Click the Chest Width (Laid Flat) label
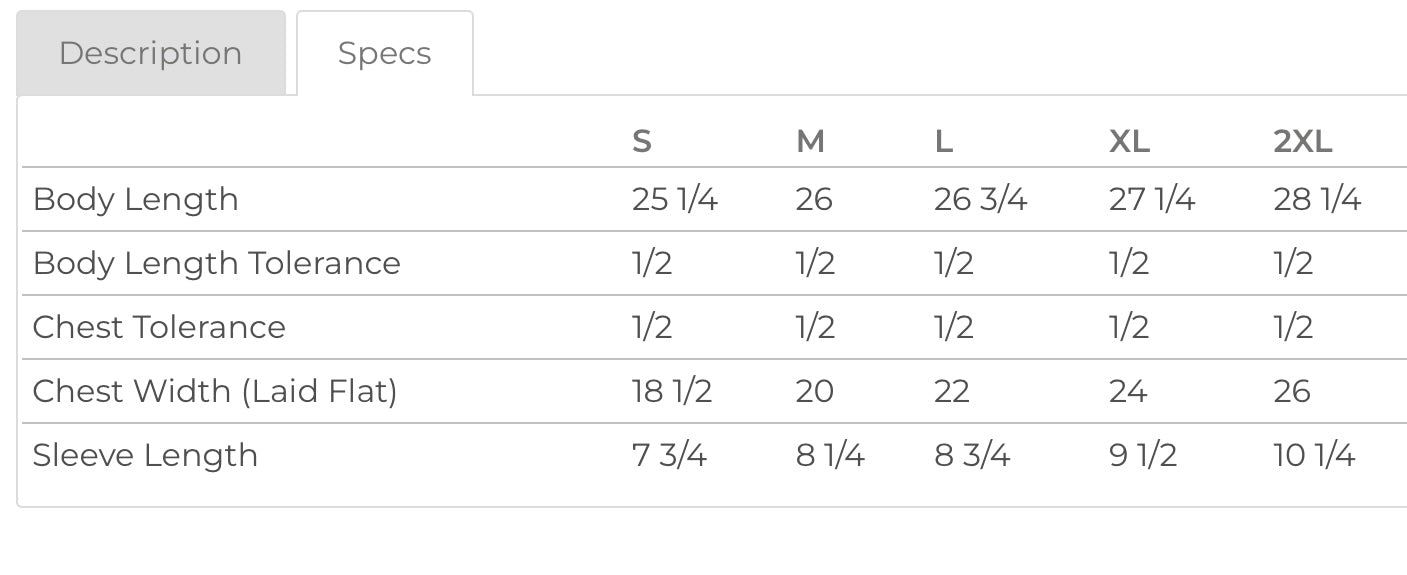The image size is (1407, 575). pyautogui.click(x=215, y=391)
